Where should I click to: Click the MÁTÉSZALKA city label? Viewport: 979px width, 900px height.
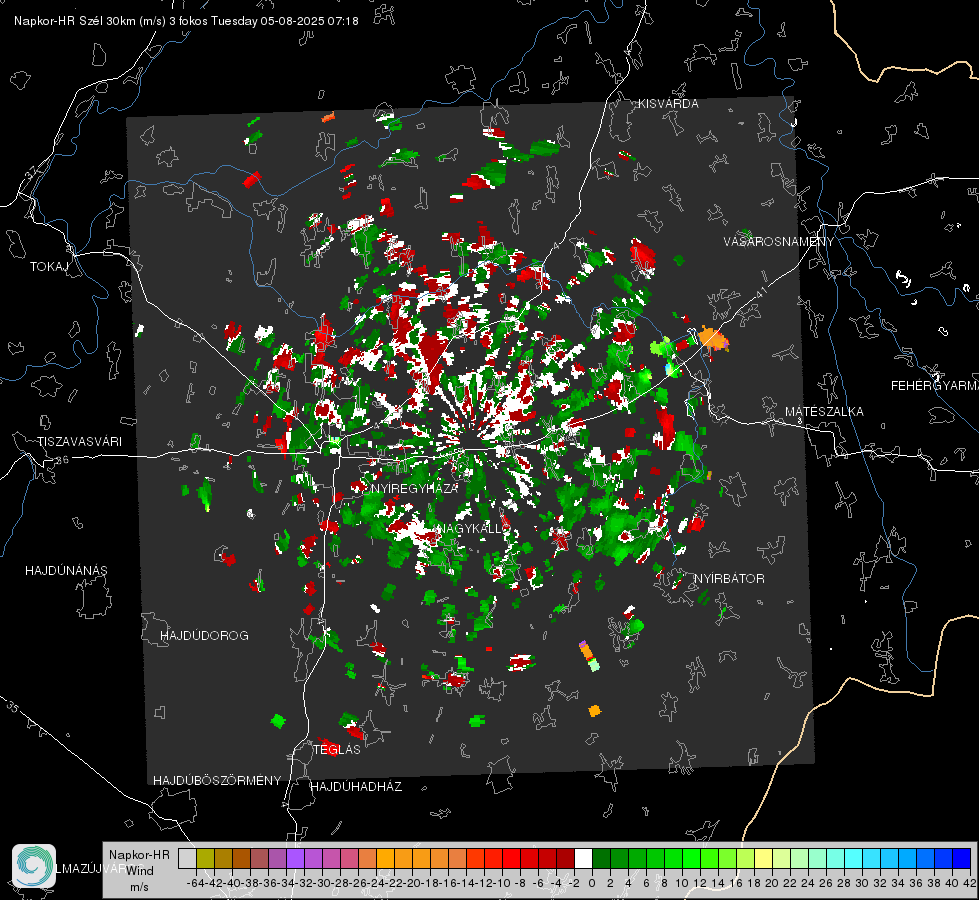coord(824,412)
